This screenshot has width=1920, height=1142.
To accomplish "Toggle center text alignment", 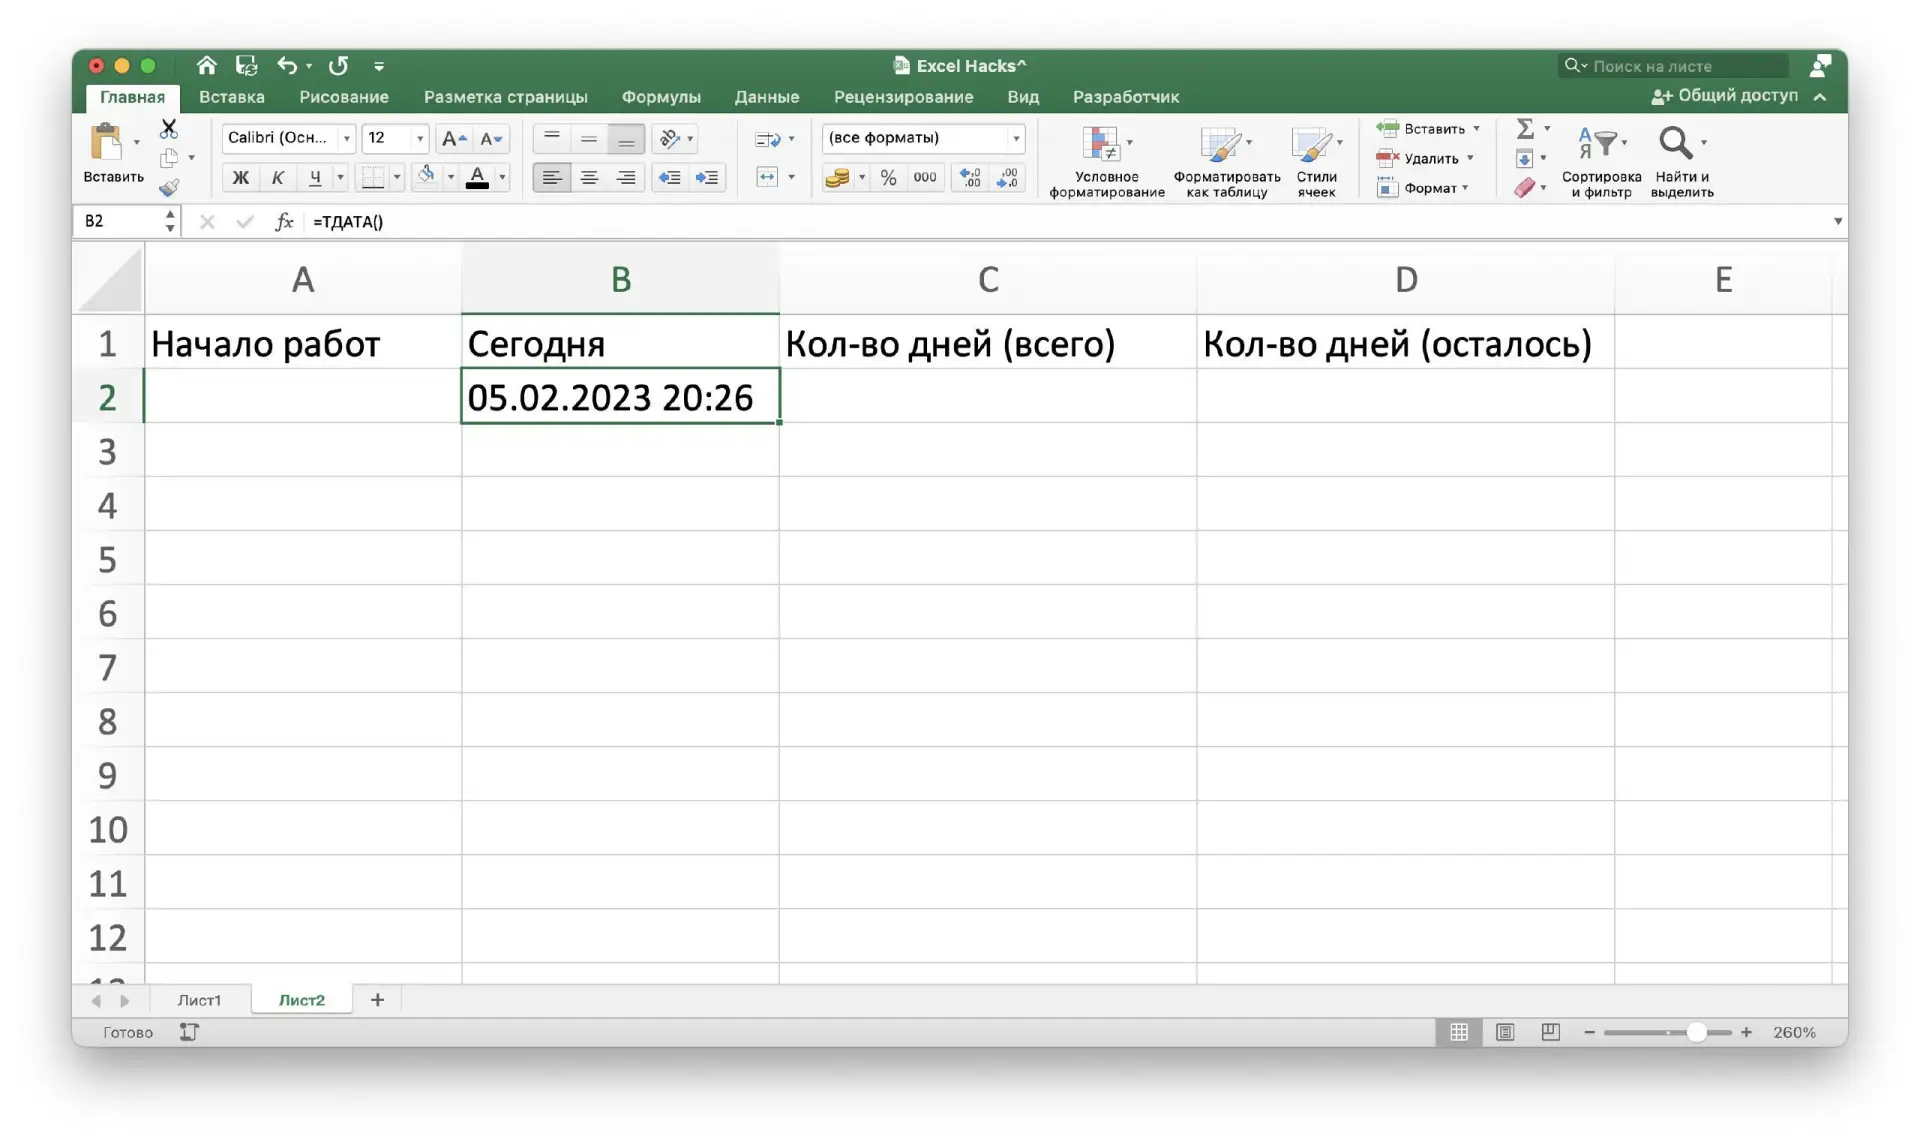I will pos(589,178).
